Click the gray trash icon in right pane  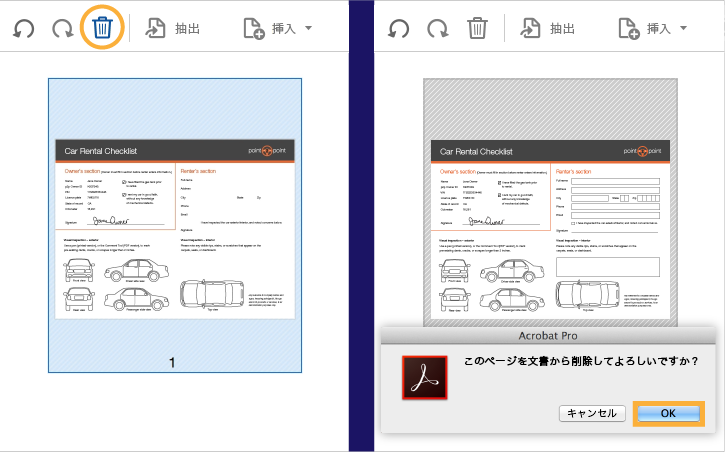(x=477, y=28)
